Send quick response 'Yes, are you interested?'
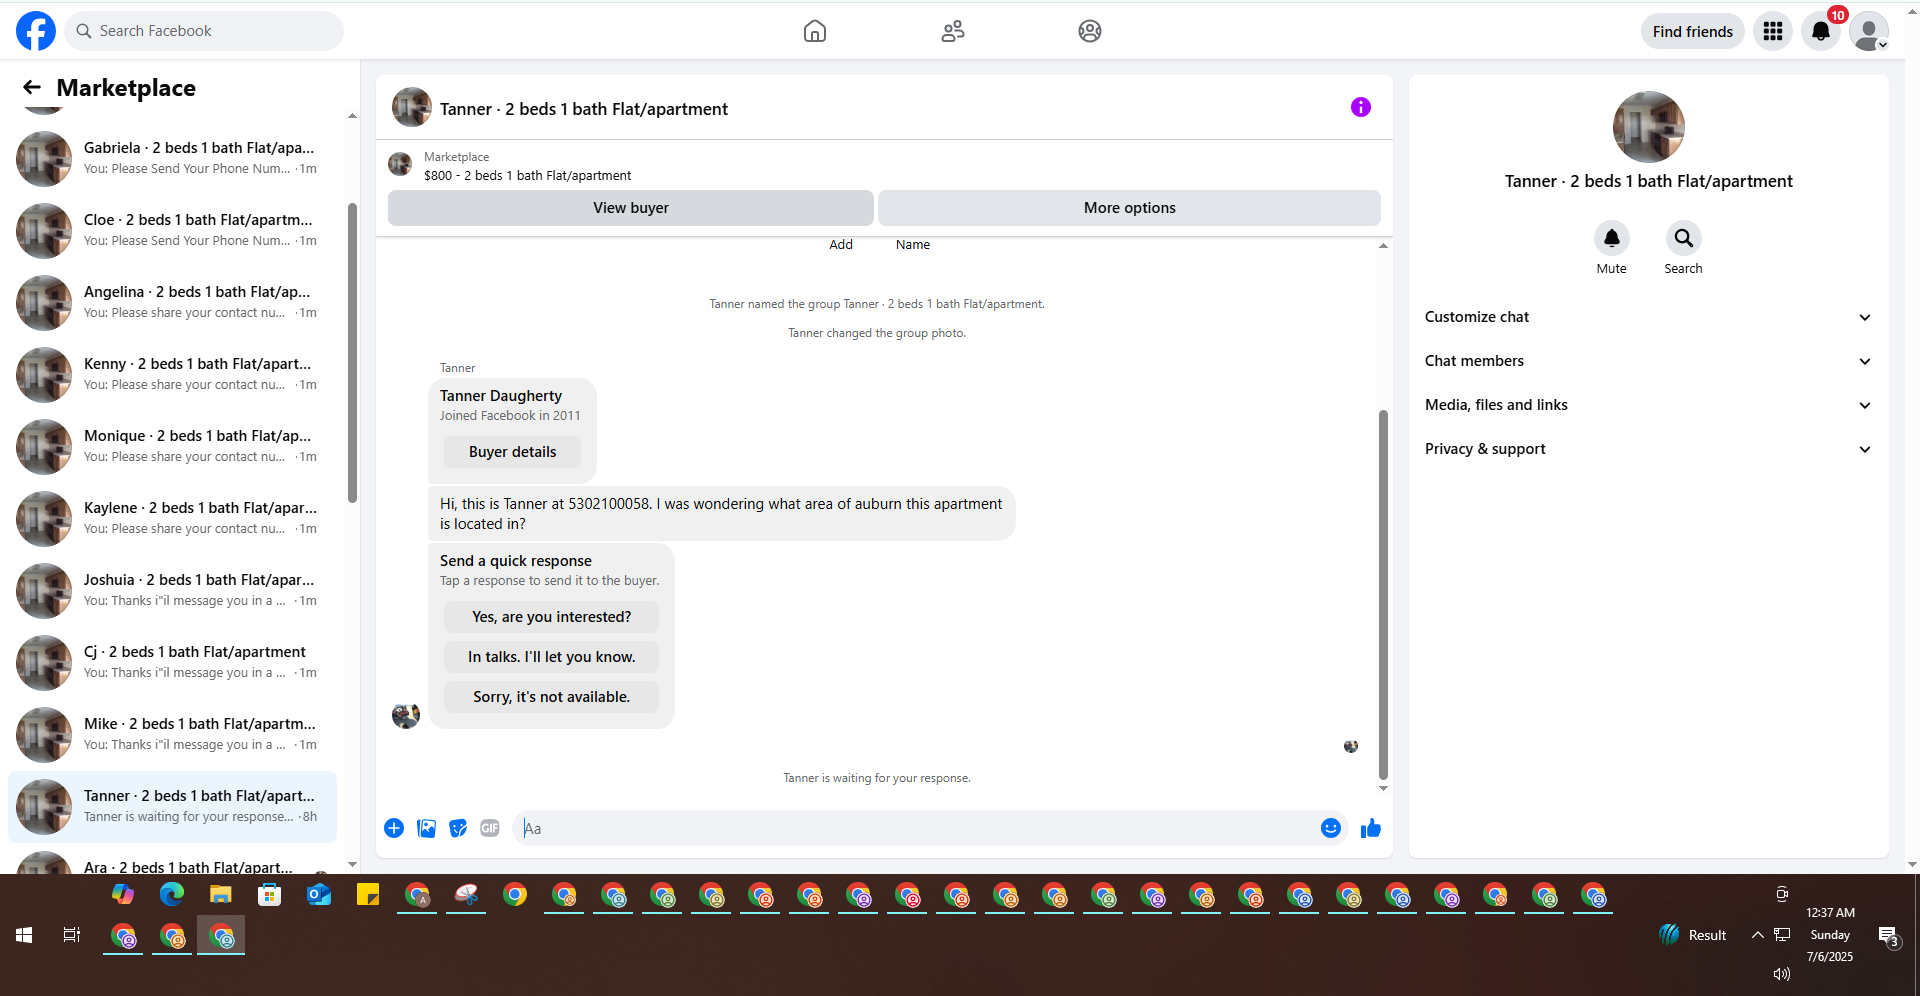The image size is (1920, 996). 551,617
